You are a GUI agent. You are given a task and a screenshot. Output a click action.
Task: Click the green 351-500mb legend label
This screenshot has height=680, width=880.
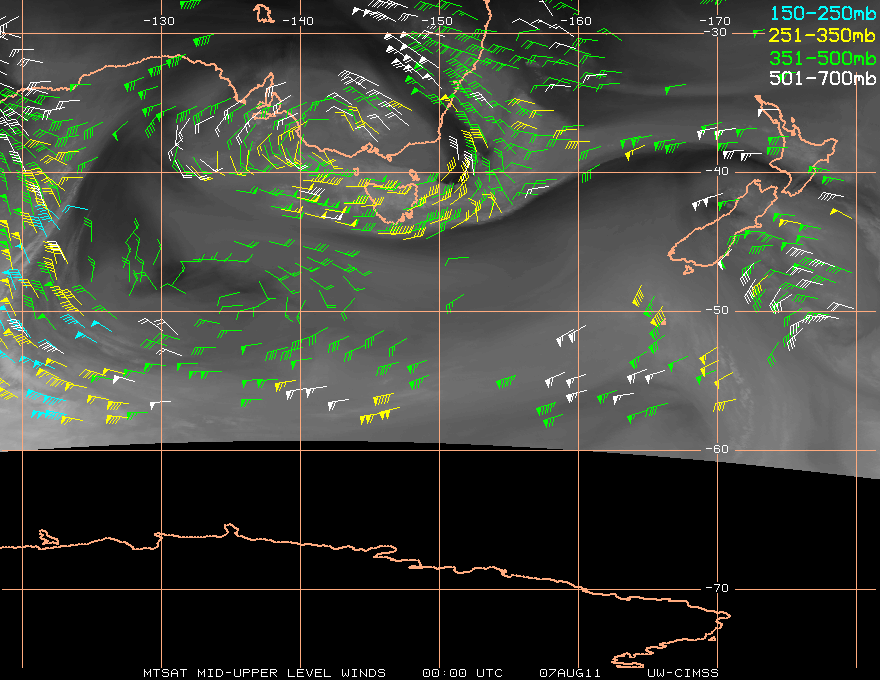coord(818,57)
